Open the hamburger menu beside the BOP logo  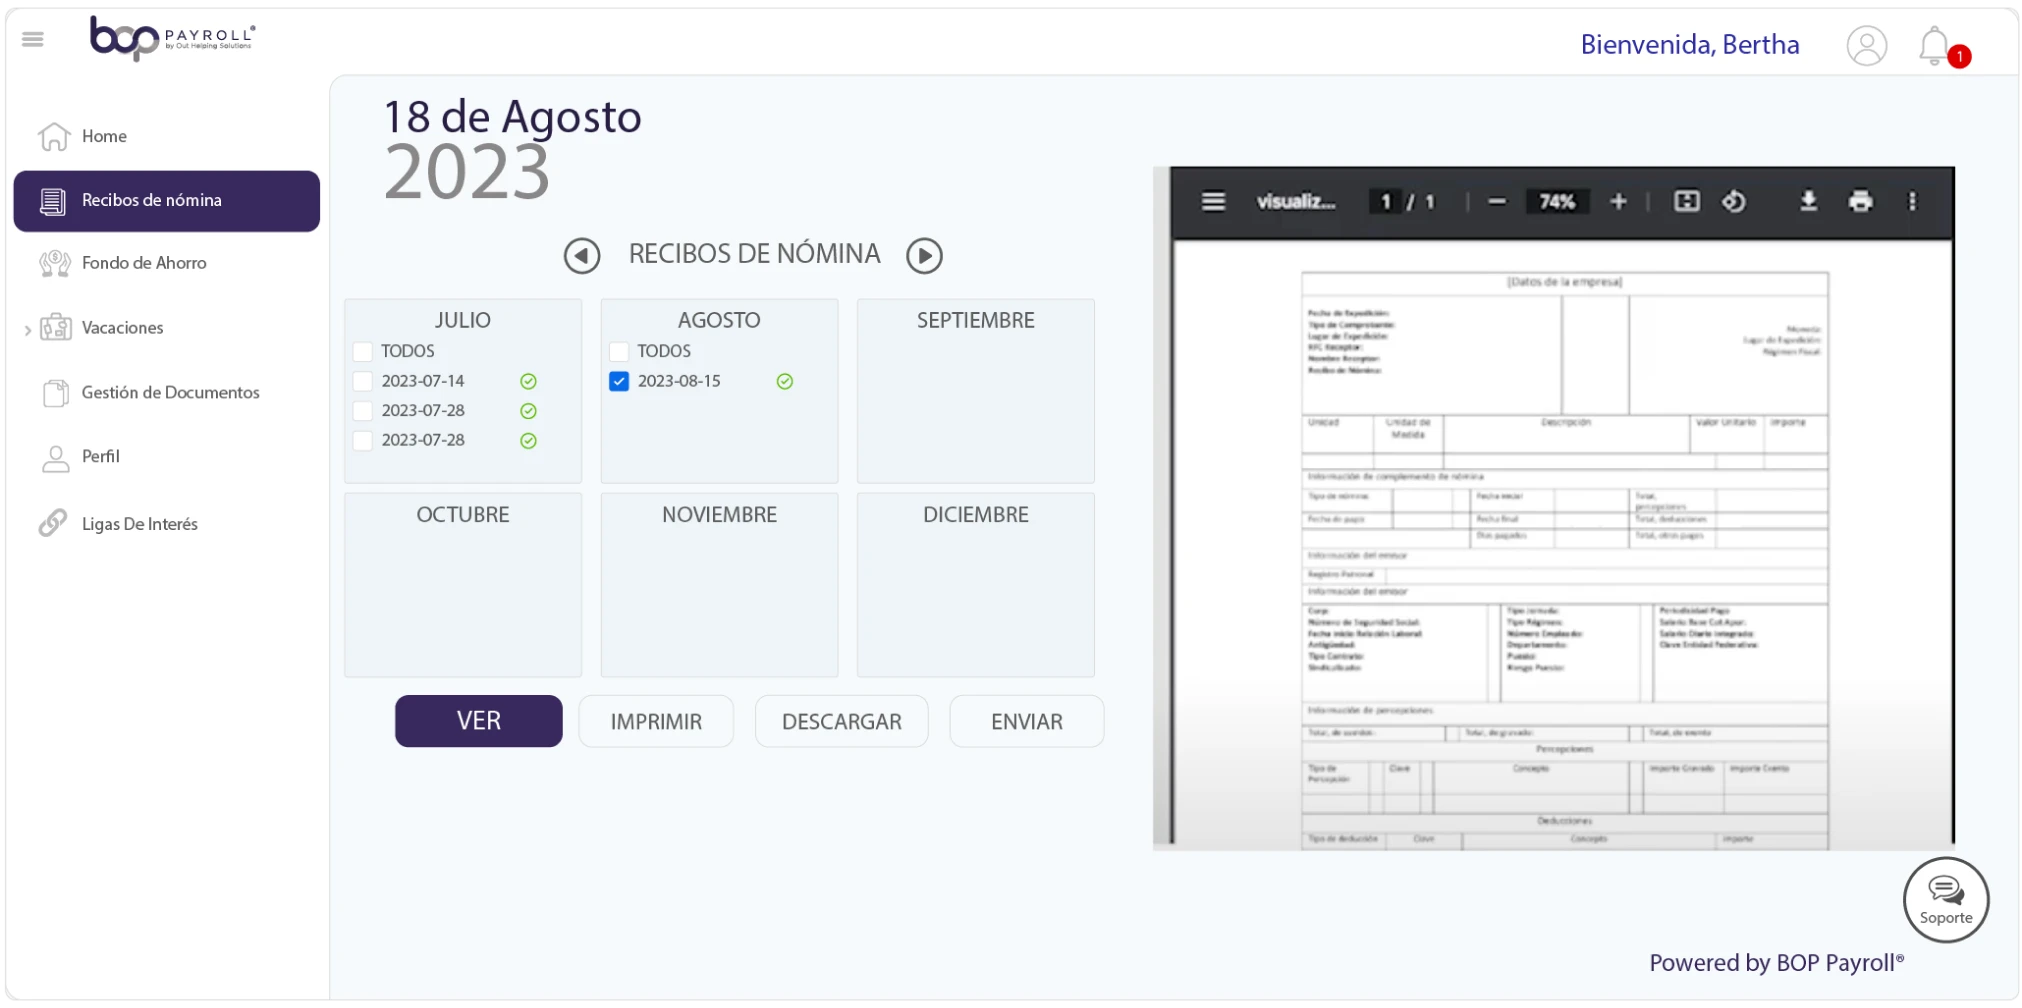pos(33,39)
